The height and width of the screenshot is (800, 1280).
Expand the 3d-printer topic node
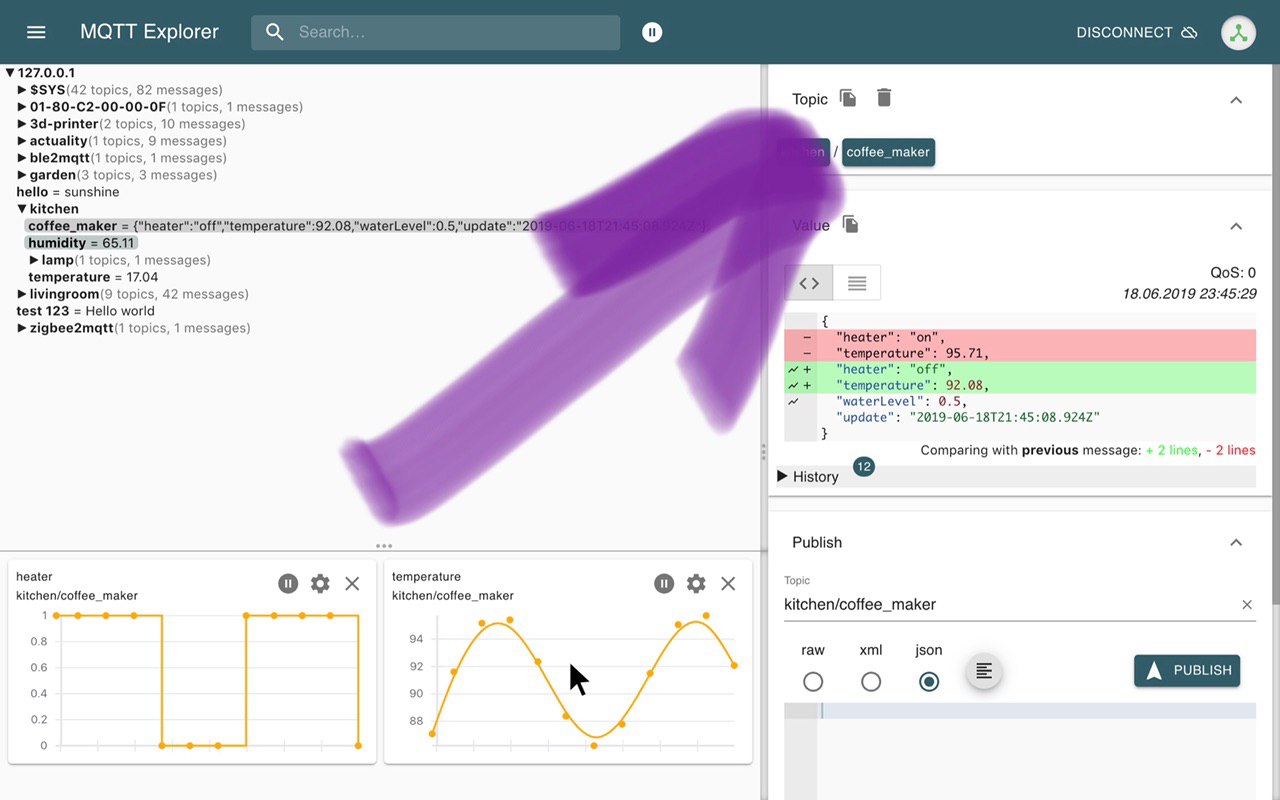[x=22, y=124]
